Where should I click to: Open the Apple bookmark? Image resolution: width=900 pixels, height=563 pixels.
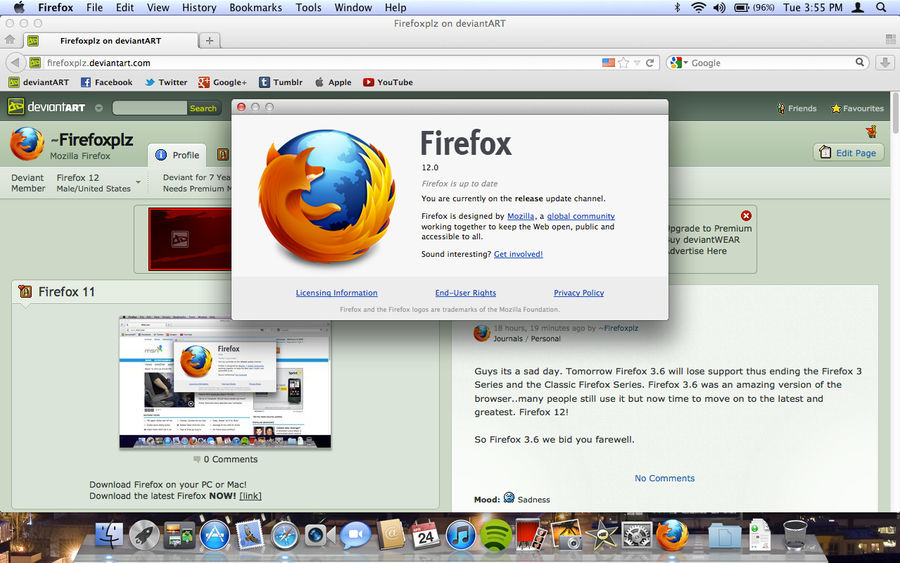[x=332, y=82]
